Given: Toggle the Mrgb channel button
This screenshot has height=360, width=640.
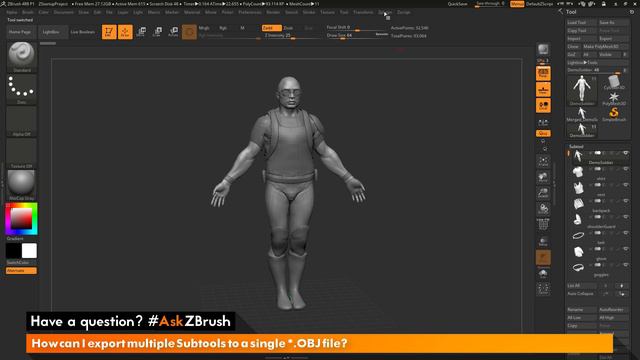Looking at the screenshot, I should [204, 28].
